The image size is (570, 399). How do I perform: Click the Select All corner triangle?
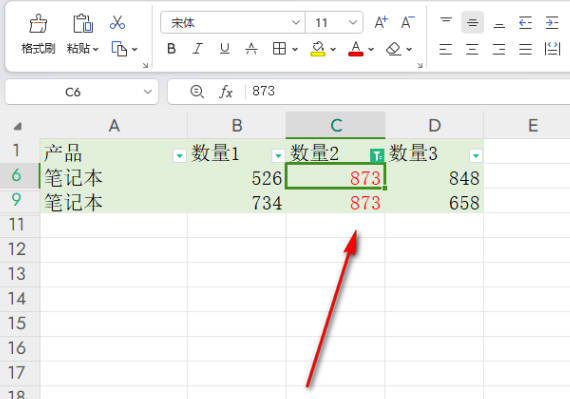pos(17,126)
